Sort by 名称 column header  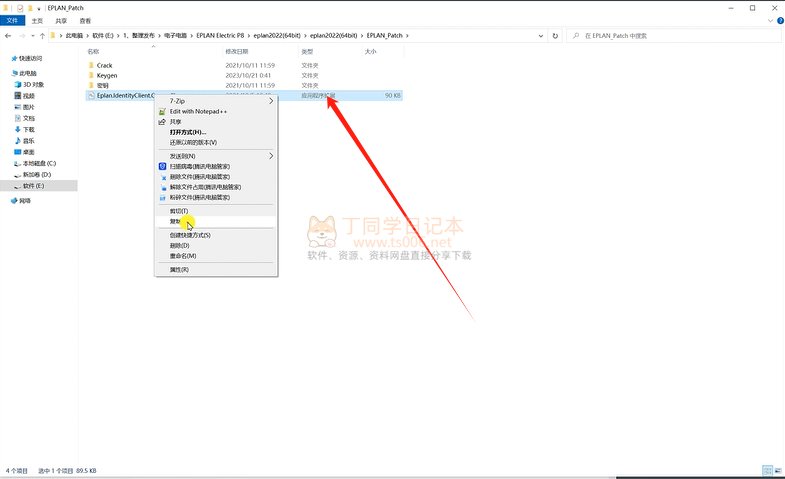[93, 52]
